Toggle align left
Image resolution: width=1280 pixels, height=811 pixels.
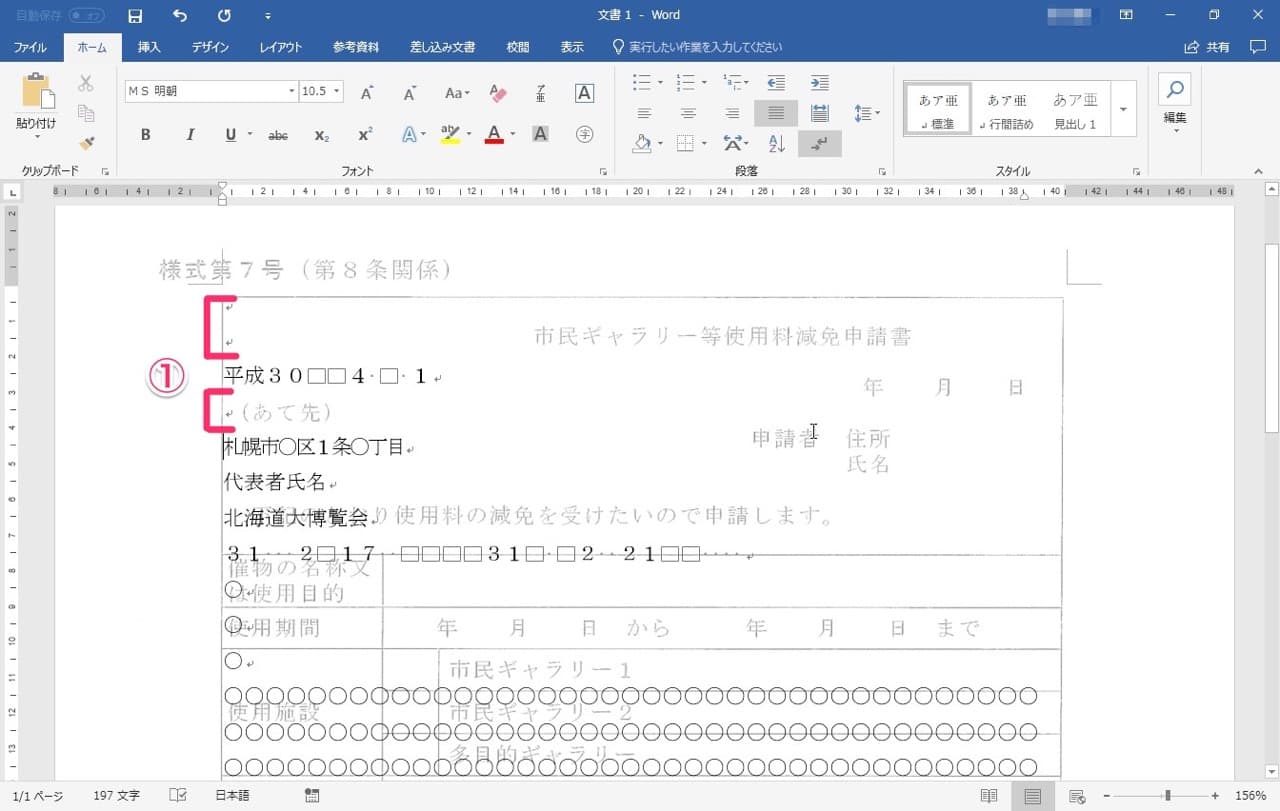click(x=644, y=113)
